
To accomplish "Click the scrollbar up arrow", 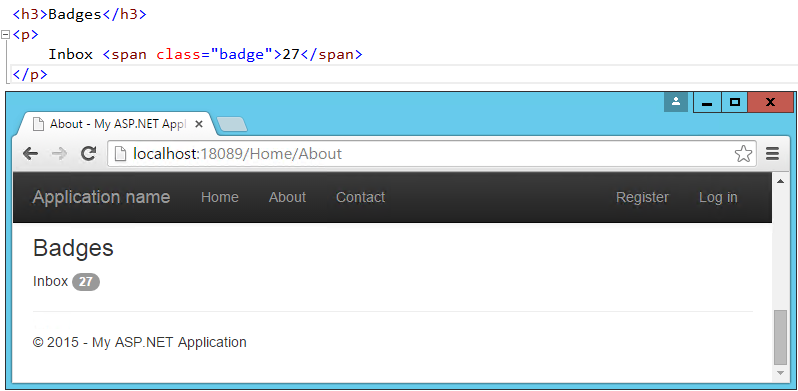I will 780,181.
